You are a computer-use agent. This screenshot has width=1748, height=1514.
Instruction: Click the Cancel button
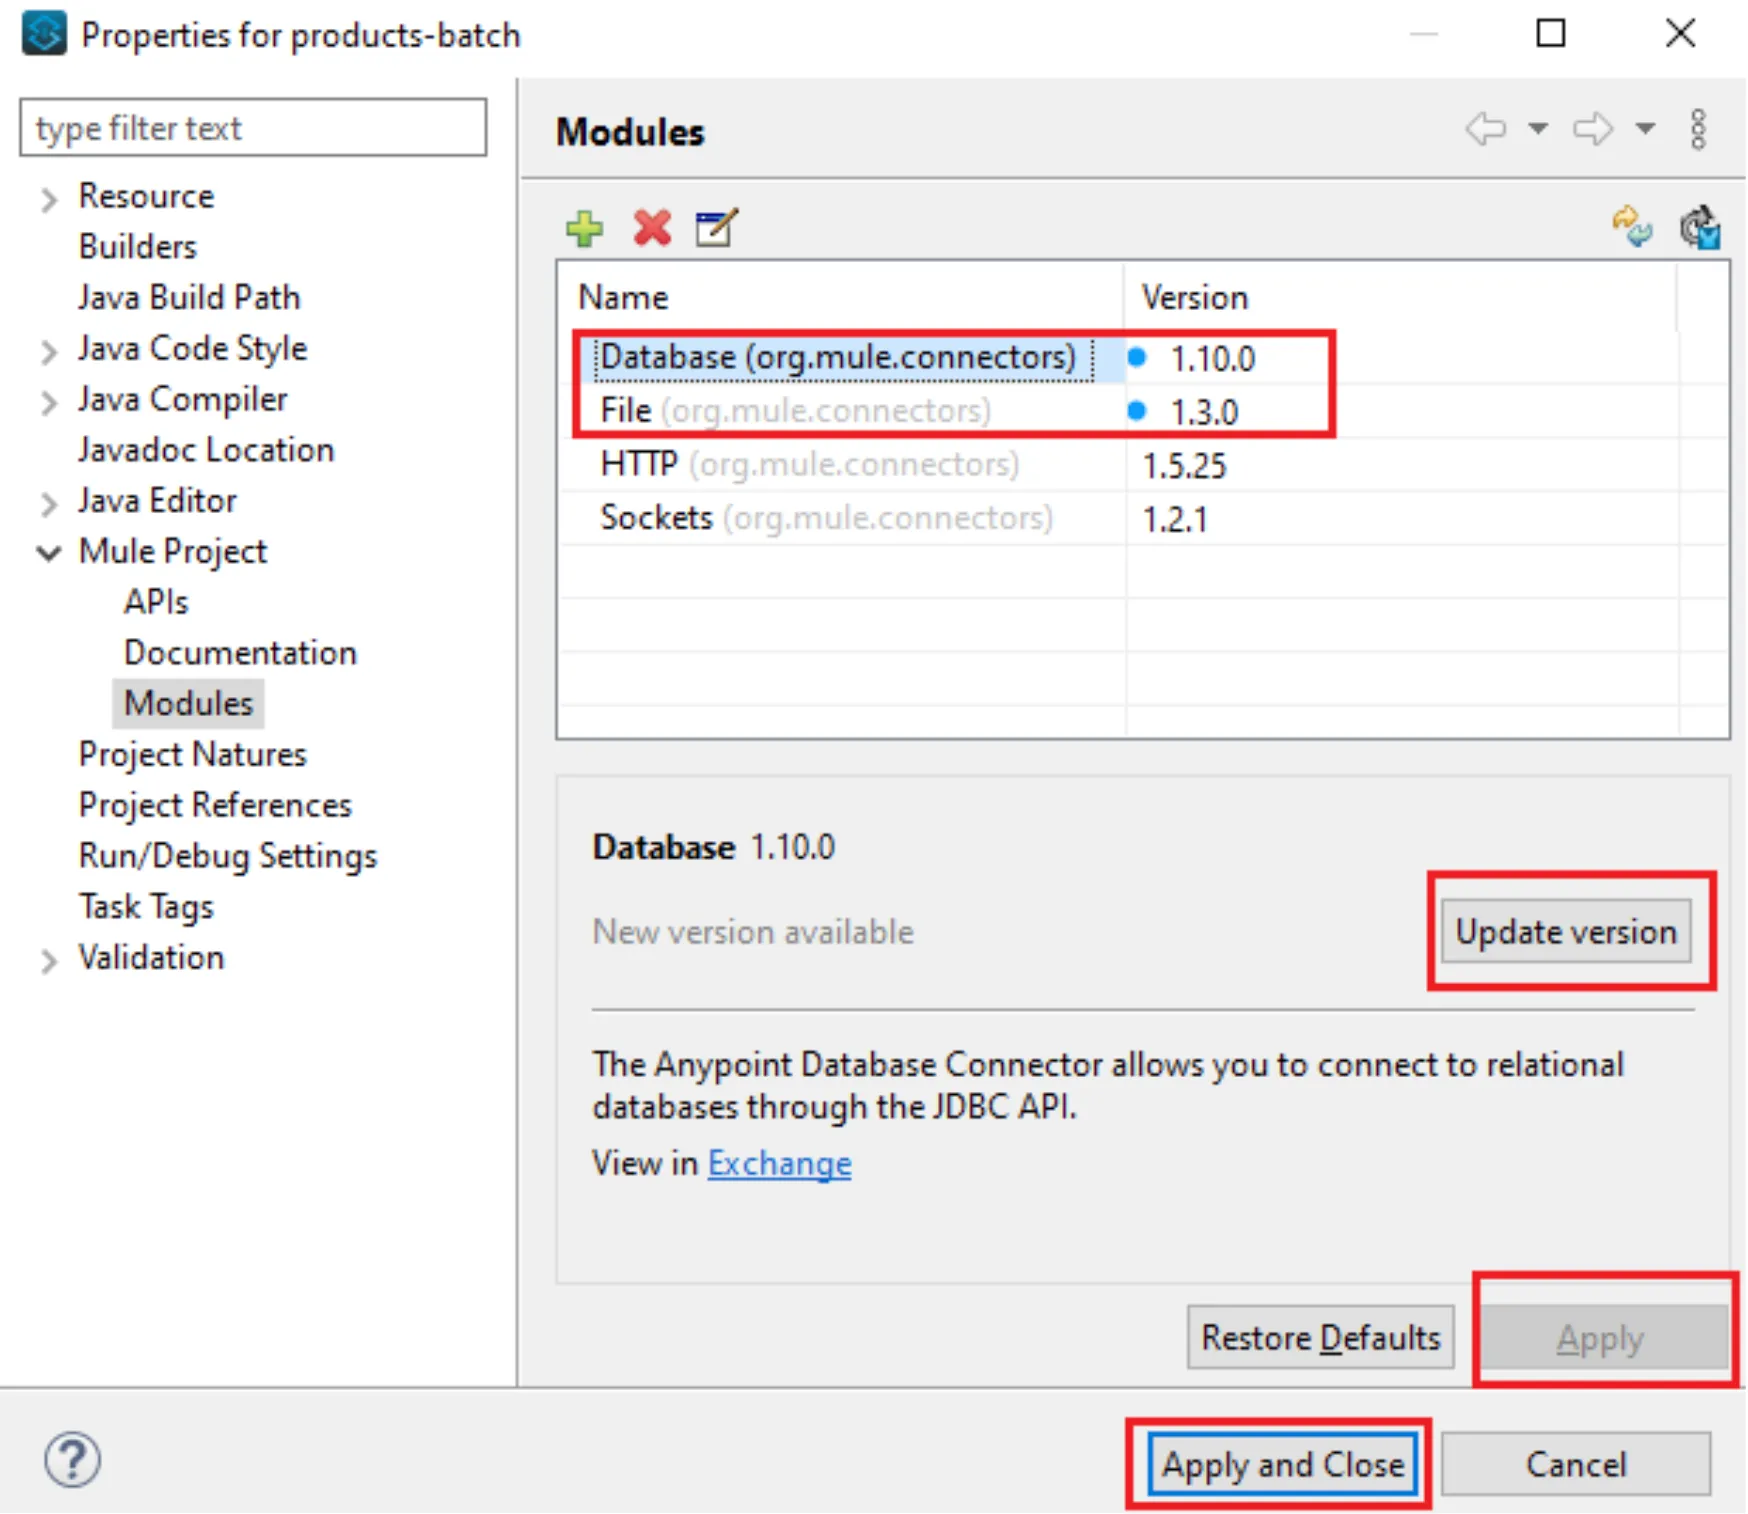(x=1576, y=1464)
